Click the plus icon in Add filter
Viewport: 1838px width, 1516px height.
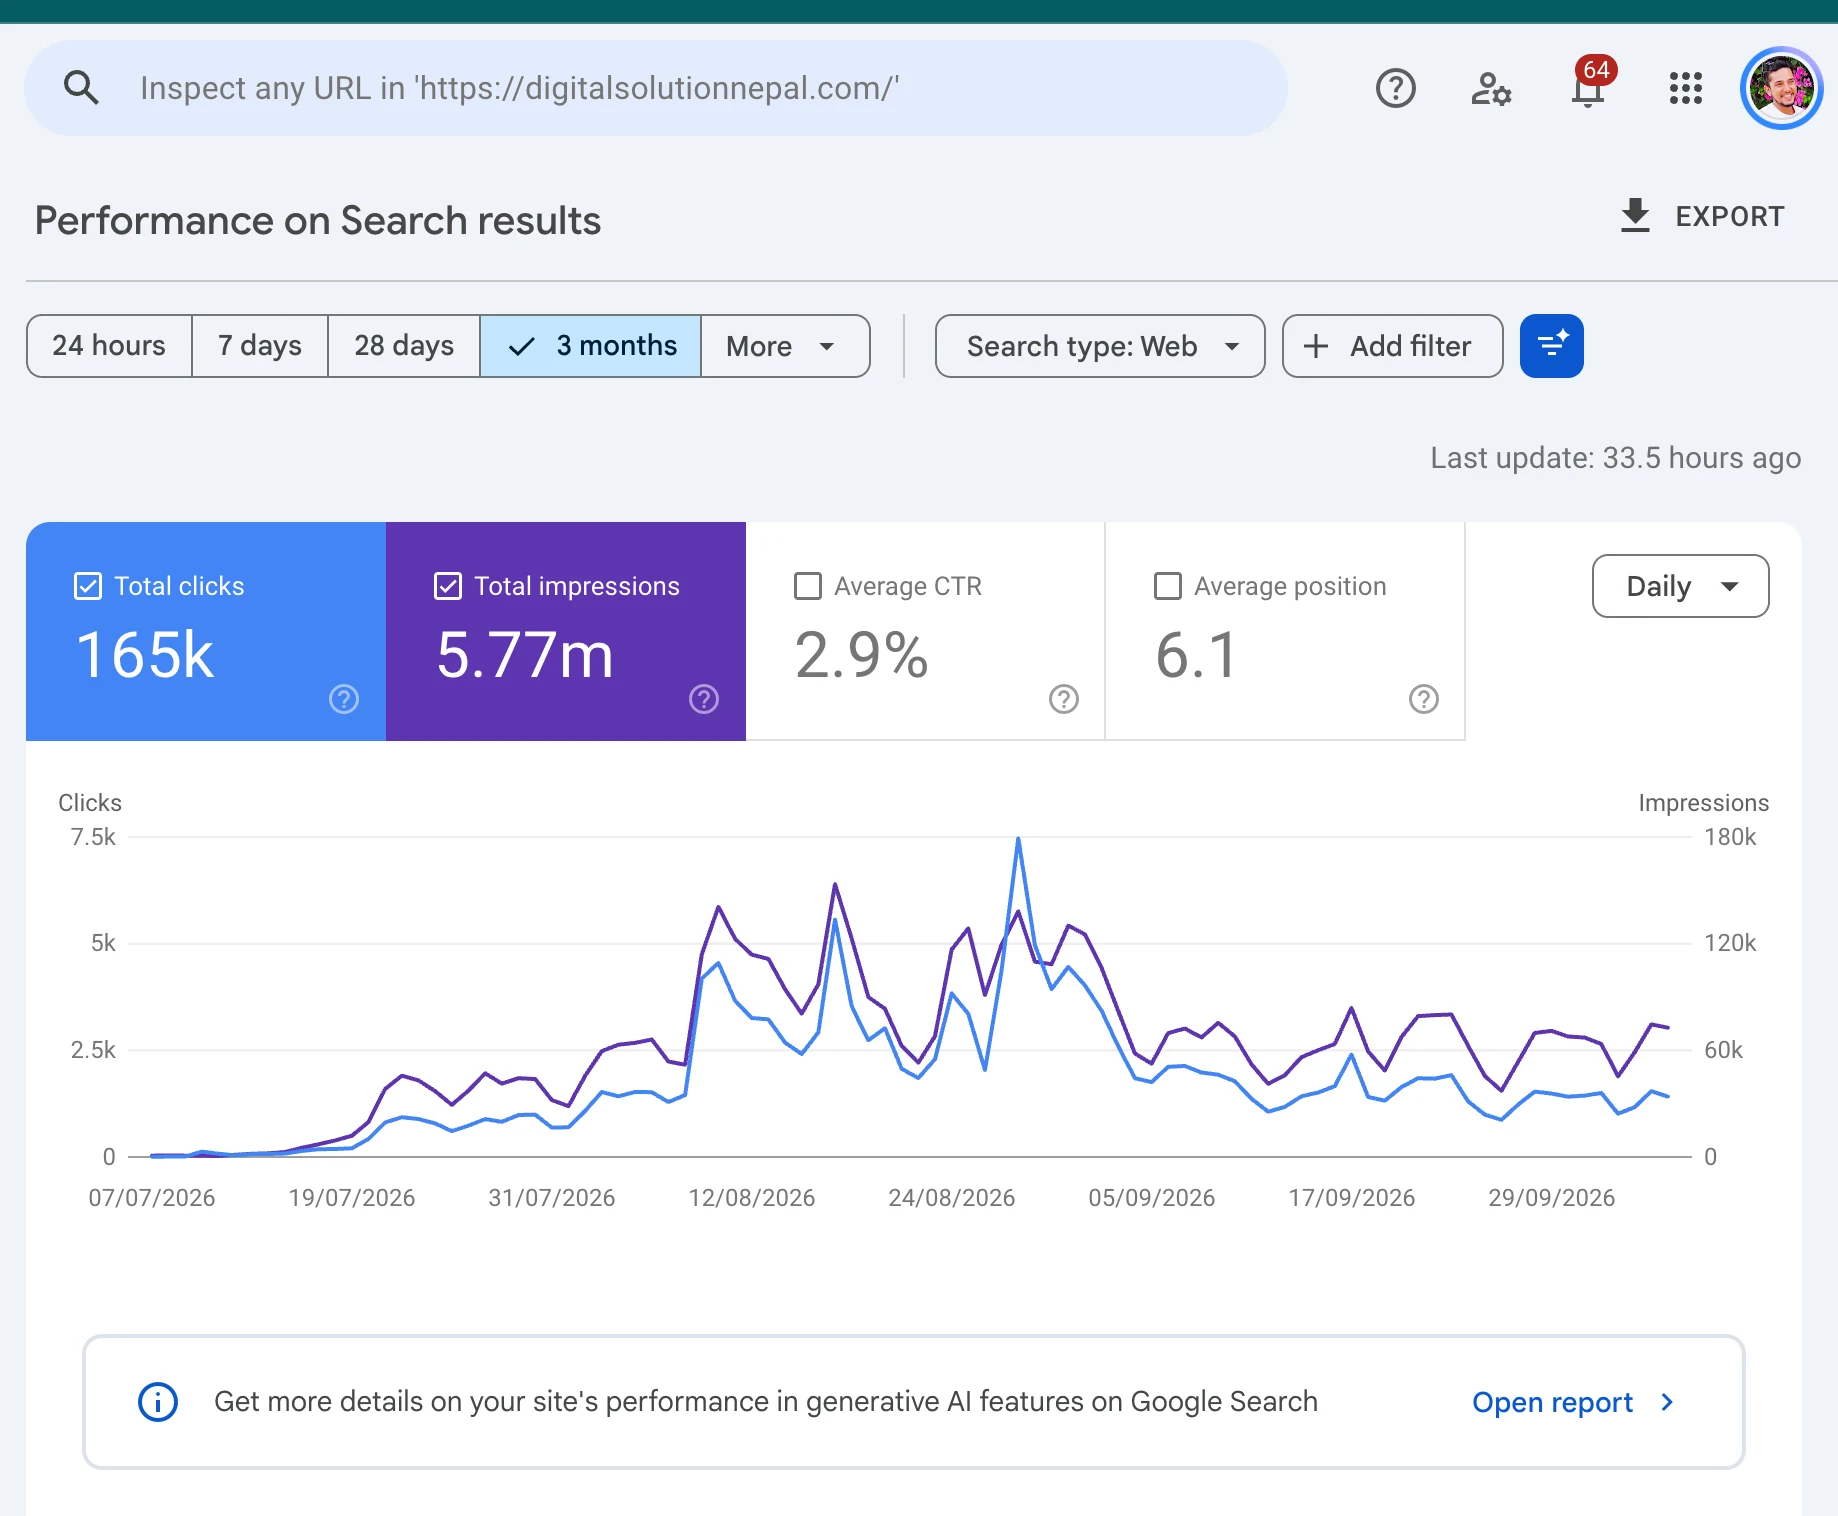1316,346
